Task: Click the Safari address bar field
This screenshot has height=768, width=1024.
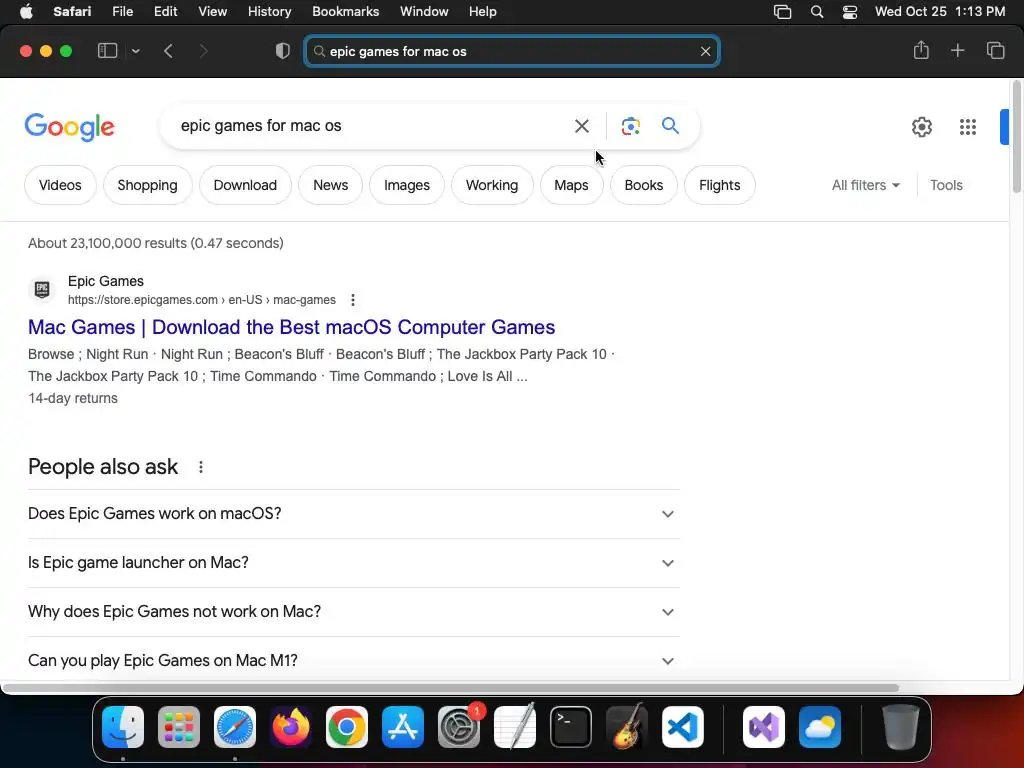Action: 512,52
